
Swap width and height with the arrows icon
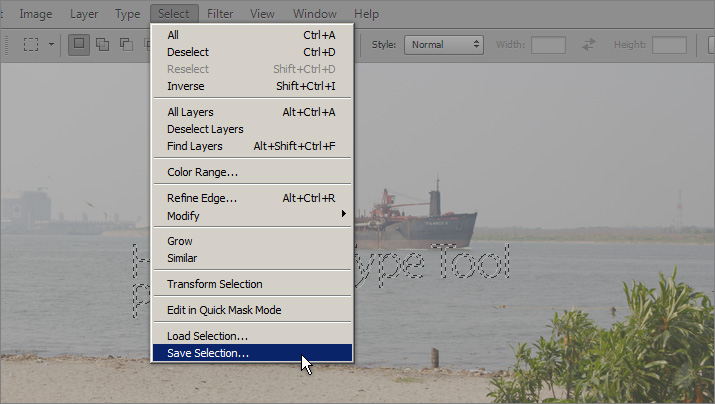coord(589,45)
